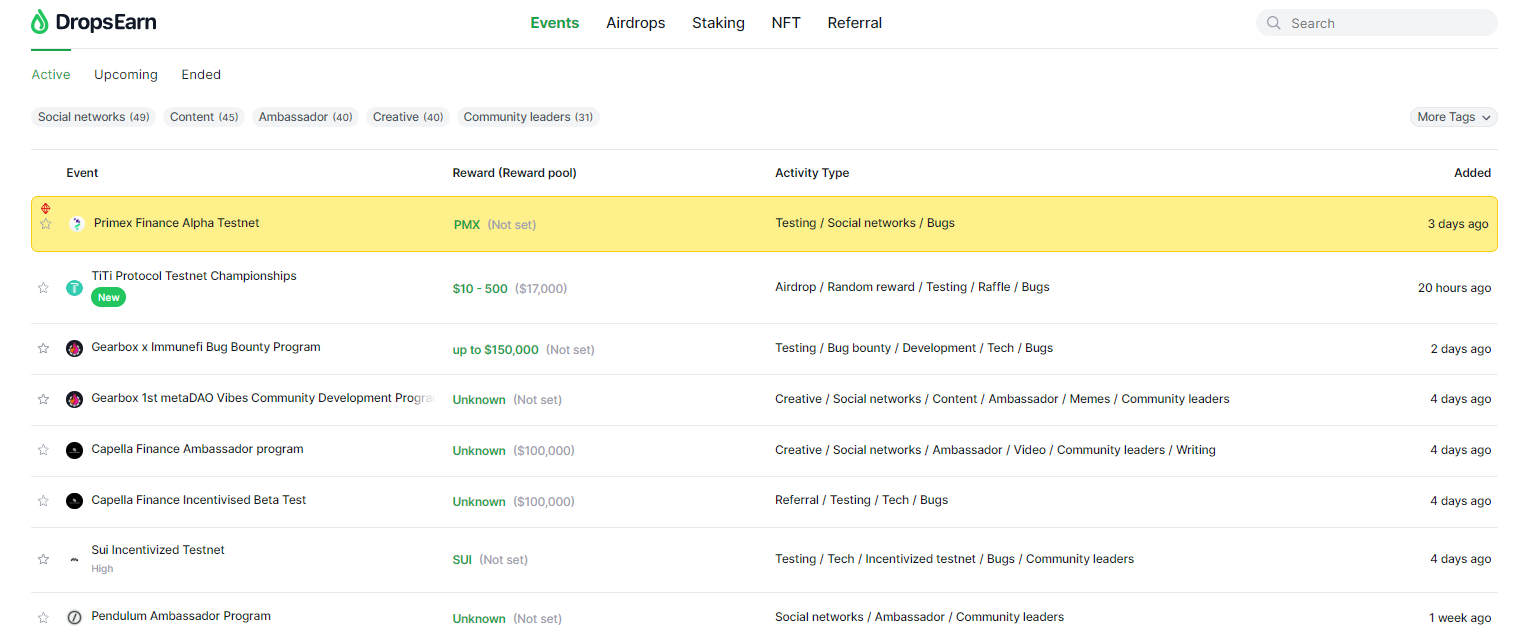Screen dimensions: 1533x643
Task: Click the Pendulum Ambassador Program icon
Action: (74, 617)
